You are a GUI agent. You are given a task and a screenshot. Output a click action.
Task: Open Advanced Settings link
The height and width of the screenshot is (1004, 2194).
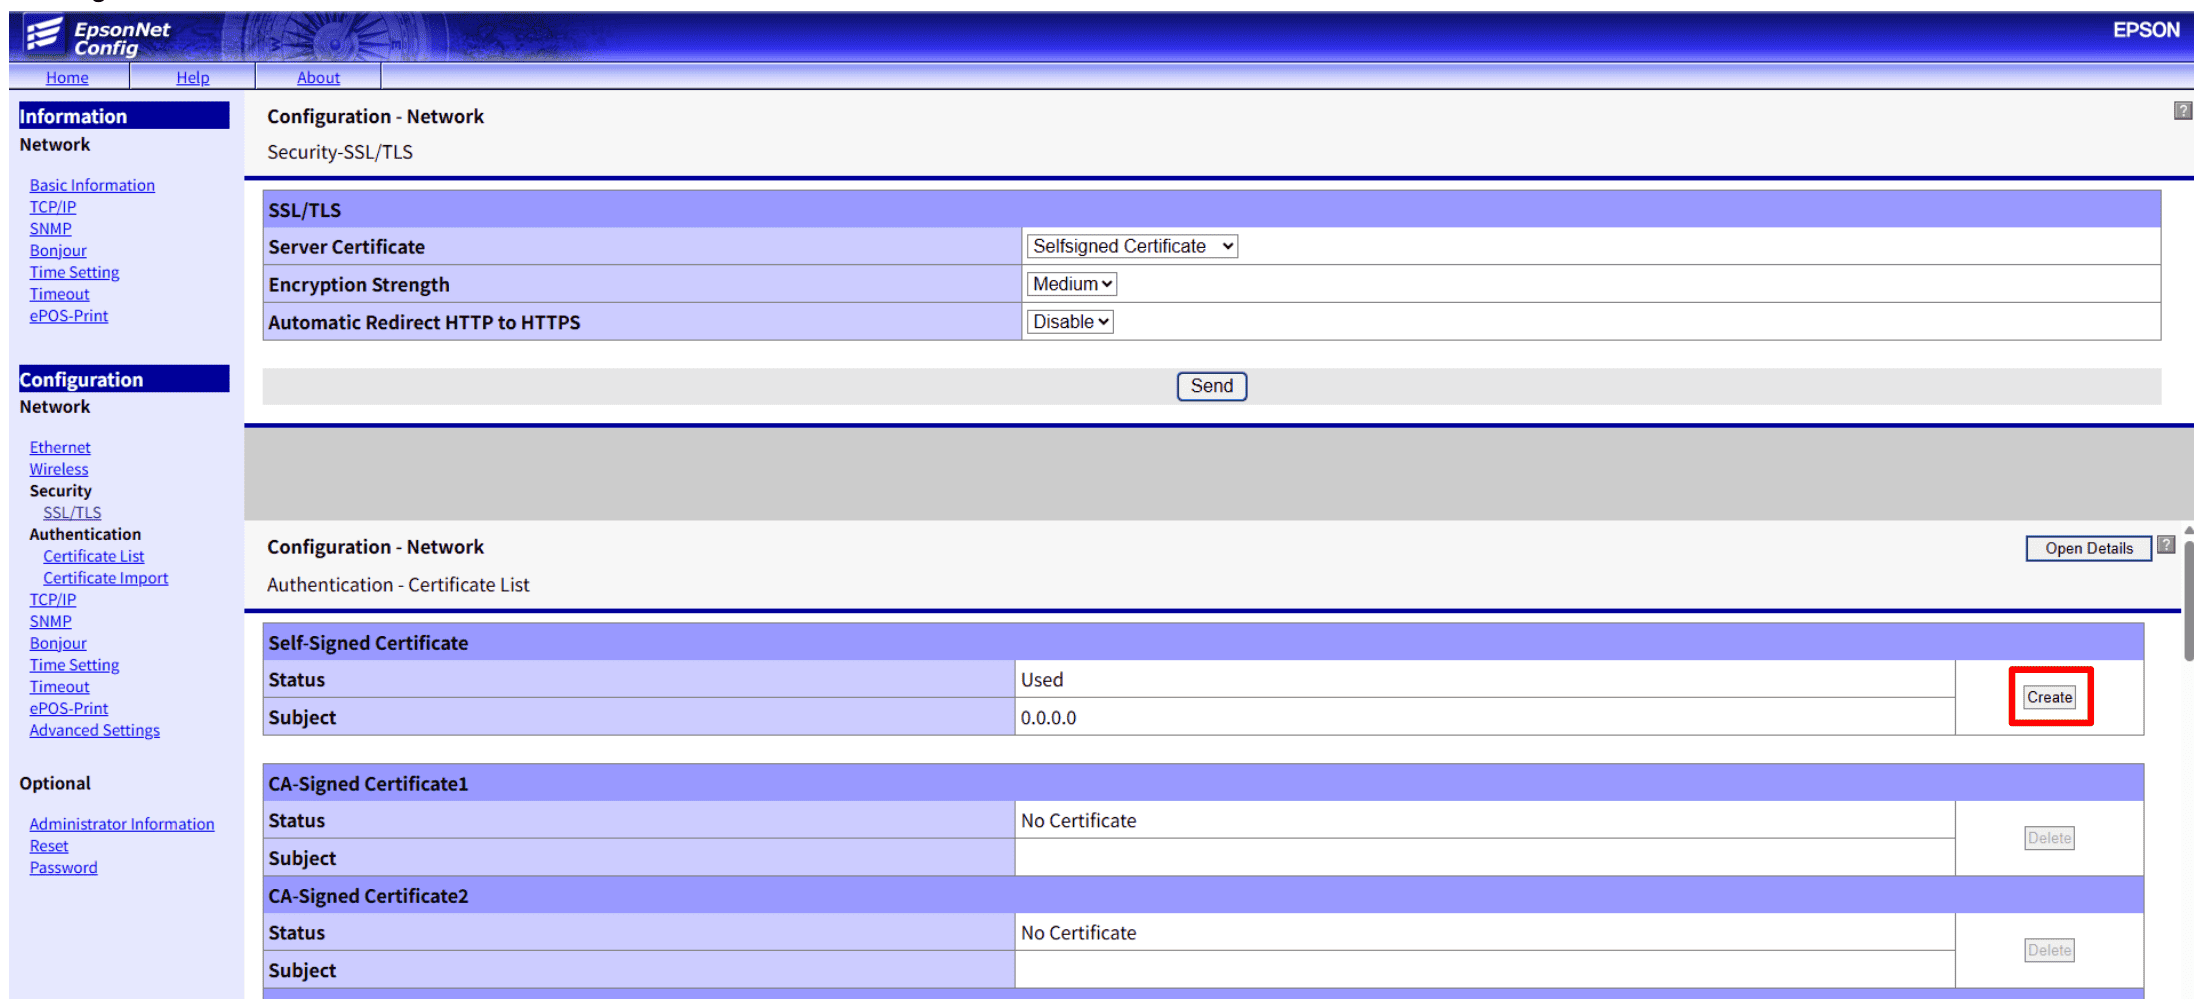tap(94, 730)
